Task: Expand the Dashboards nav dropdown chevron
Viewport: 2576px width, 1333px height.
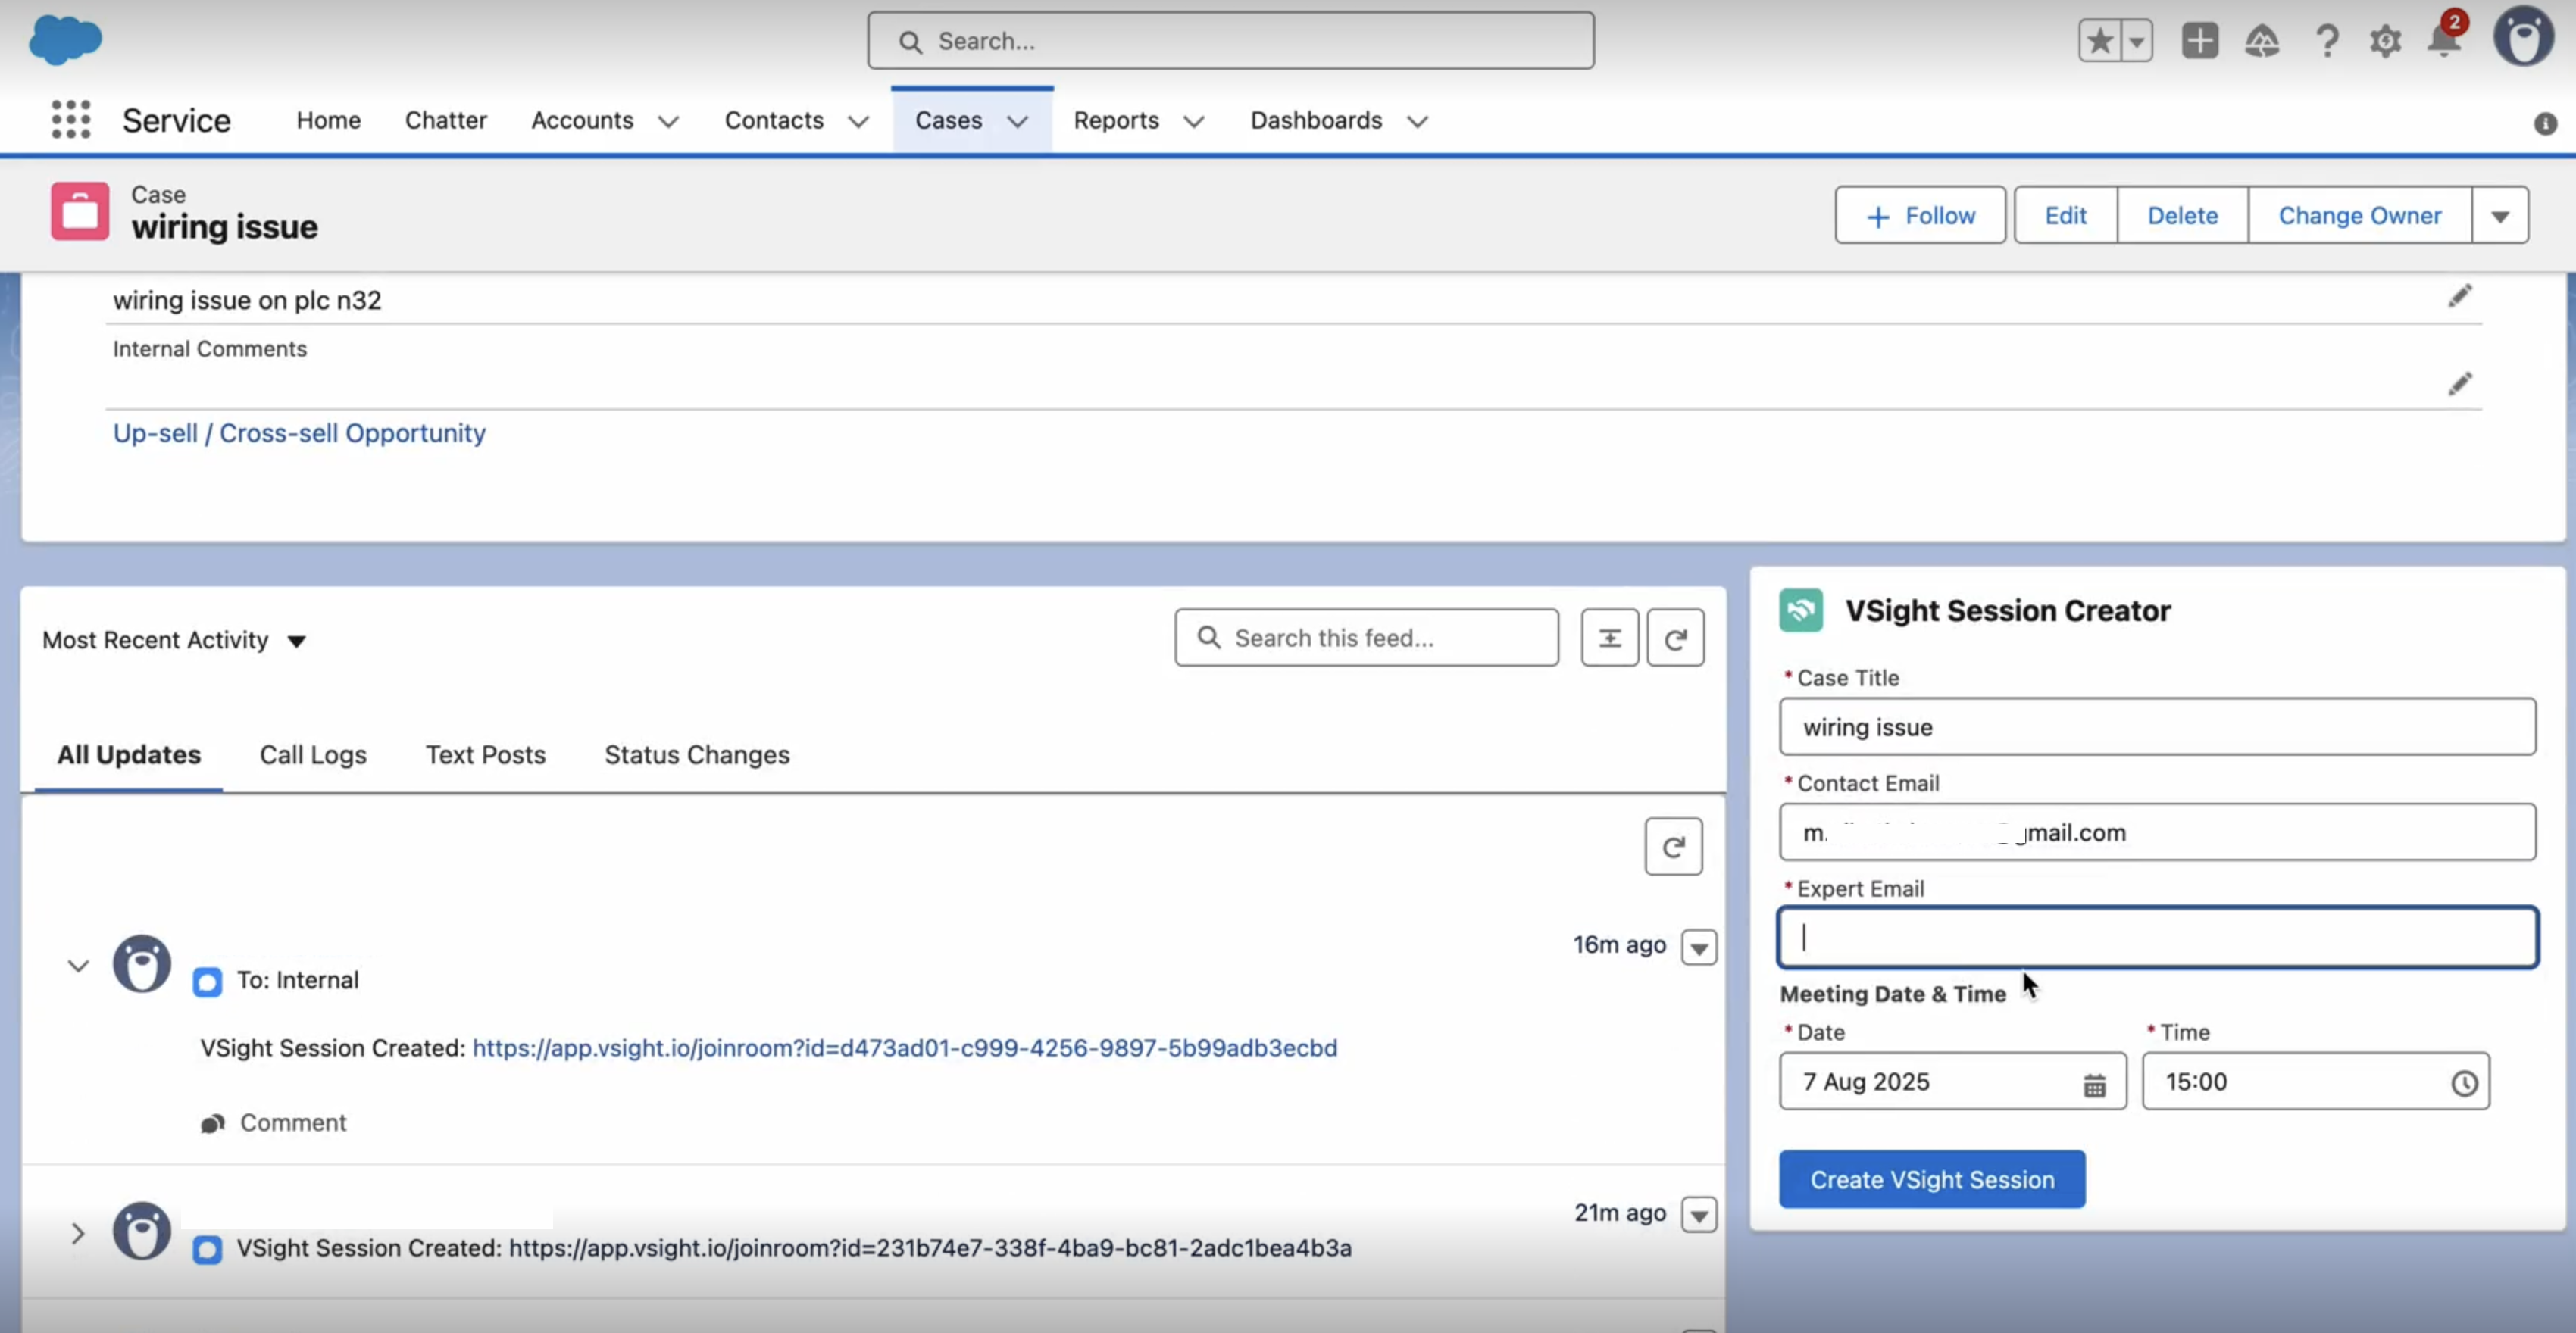Action: click(1417, 122)
